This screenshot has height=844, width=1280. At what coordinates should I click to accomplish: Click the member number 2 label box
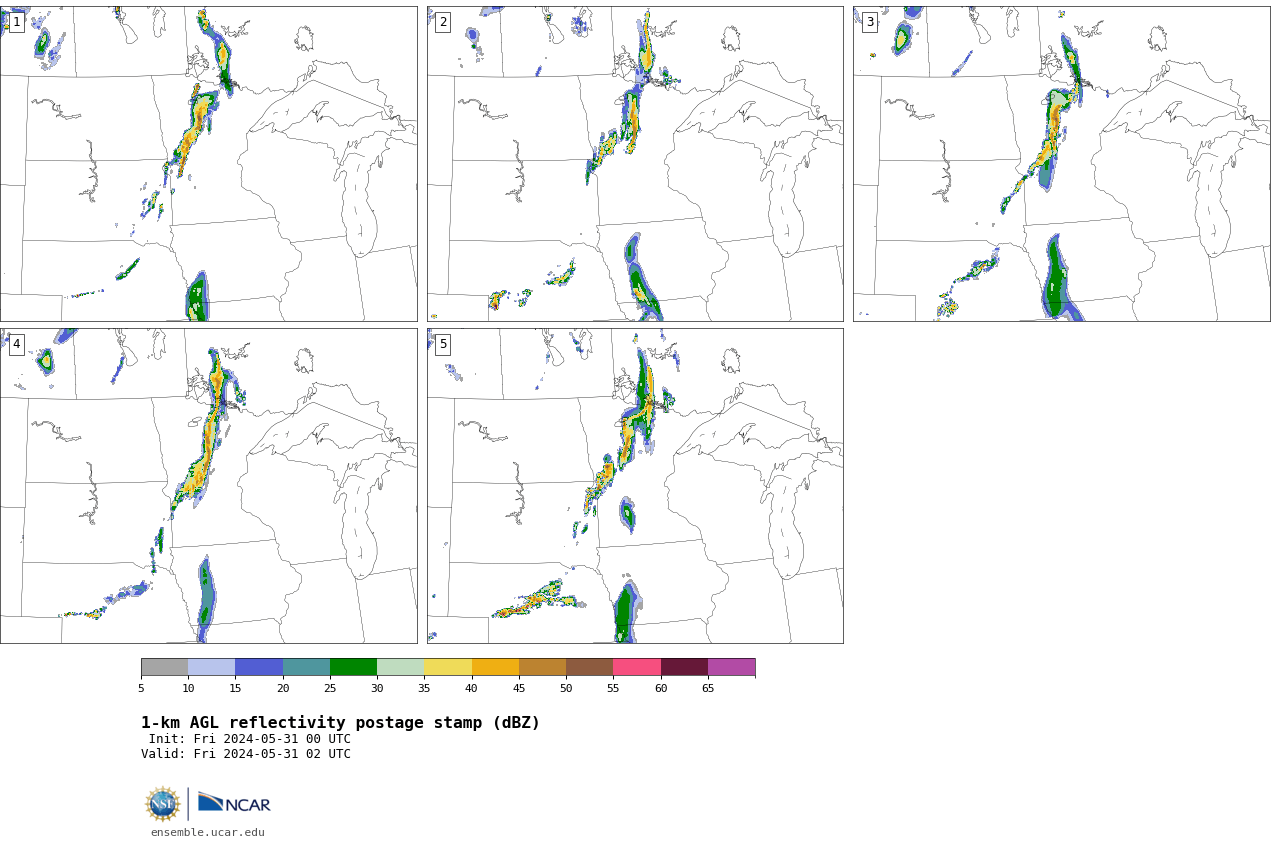pos(443,22)
